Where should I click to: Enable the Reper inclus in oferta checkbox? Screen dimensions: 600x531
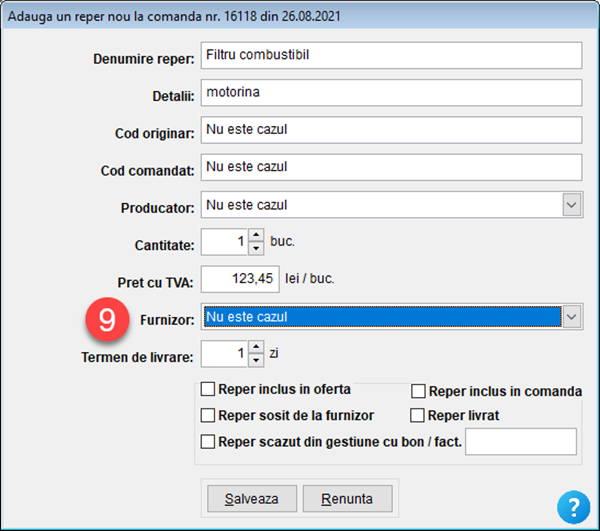tap(208, 389)
